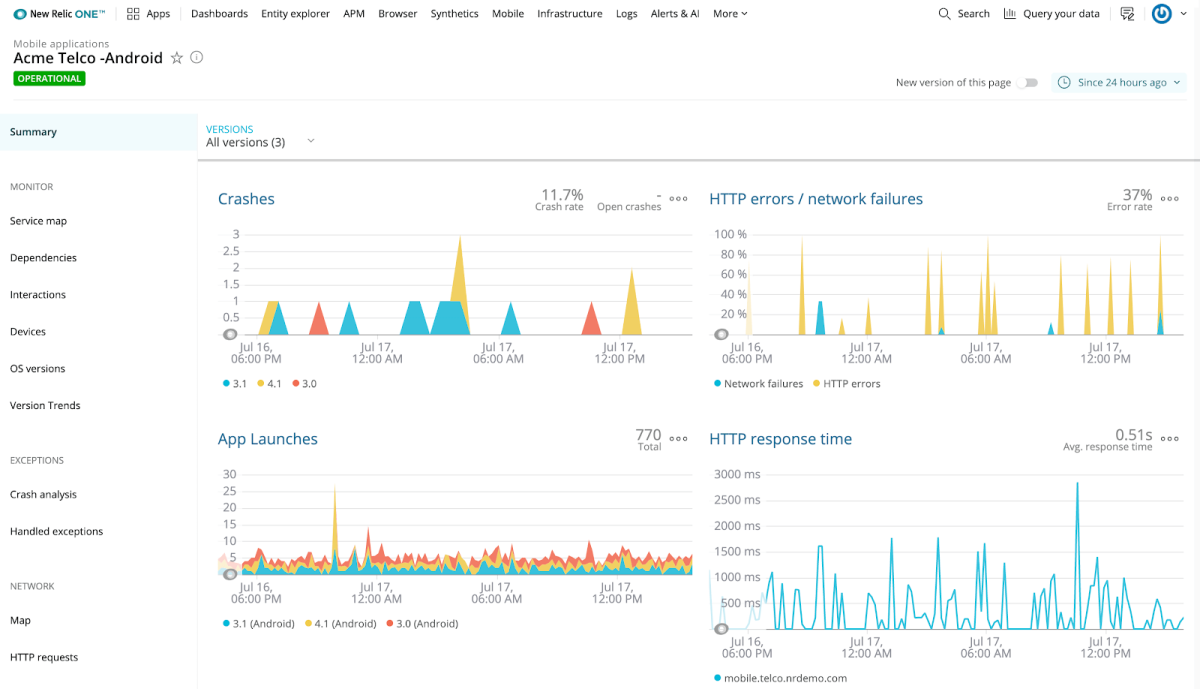Open the Dashboards tab

pos(219,14)
